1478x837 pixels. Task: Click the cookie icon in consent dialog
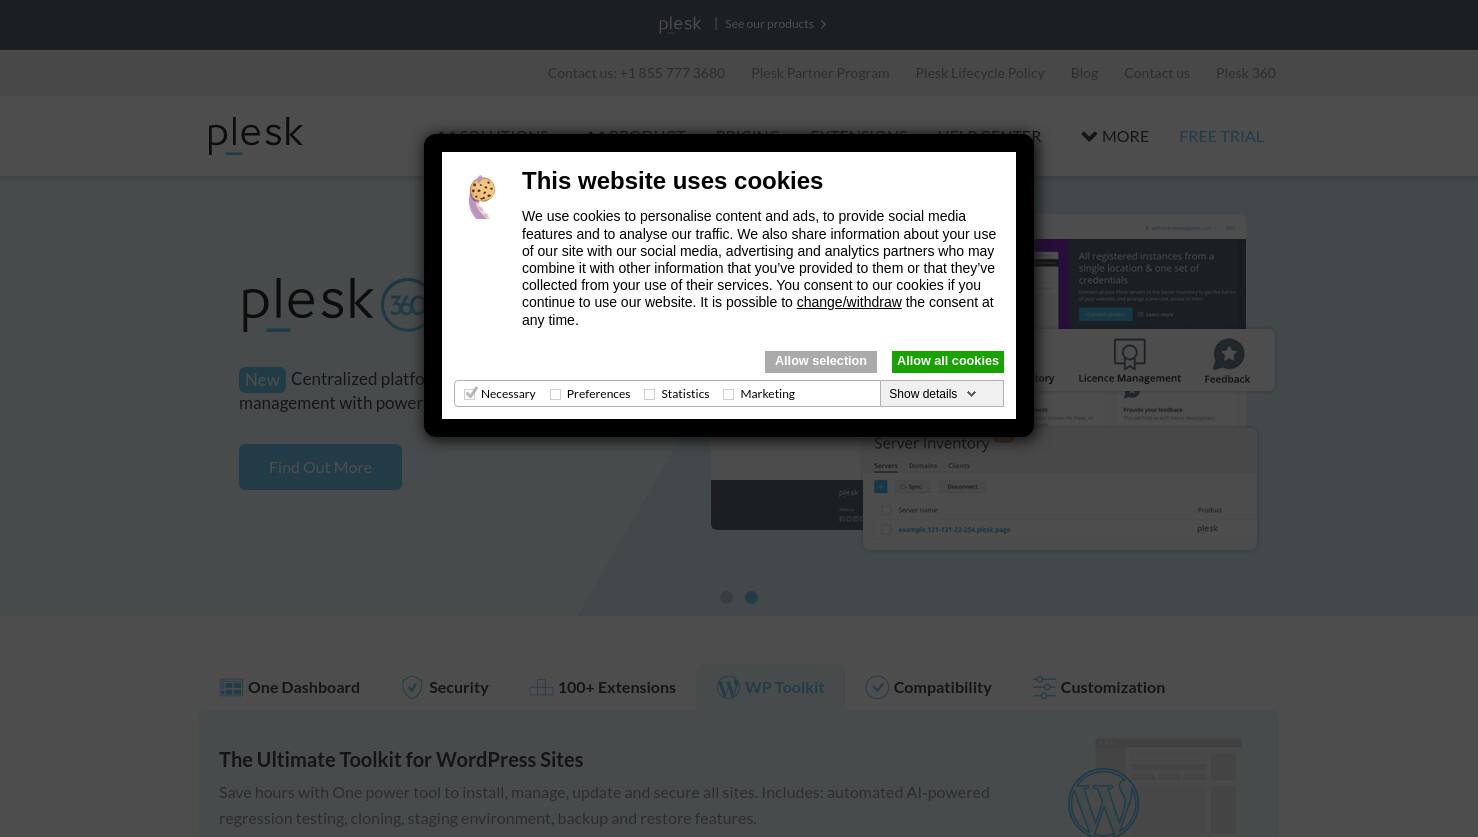pos(482,197)
